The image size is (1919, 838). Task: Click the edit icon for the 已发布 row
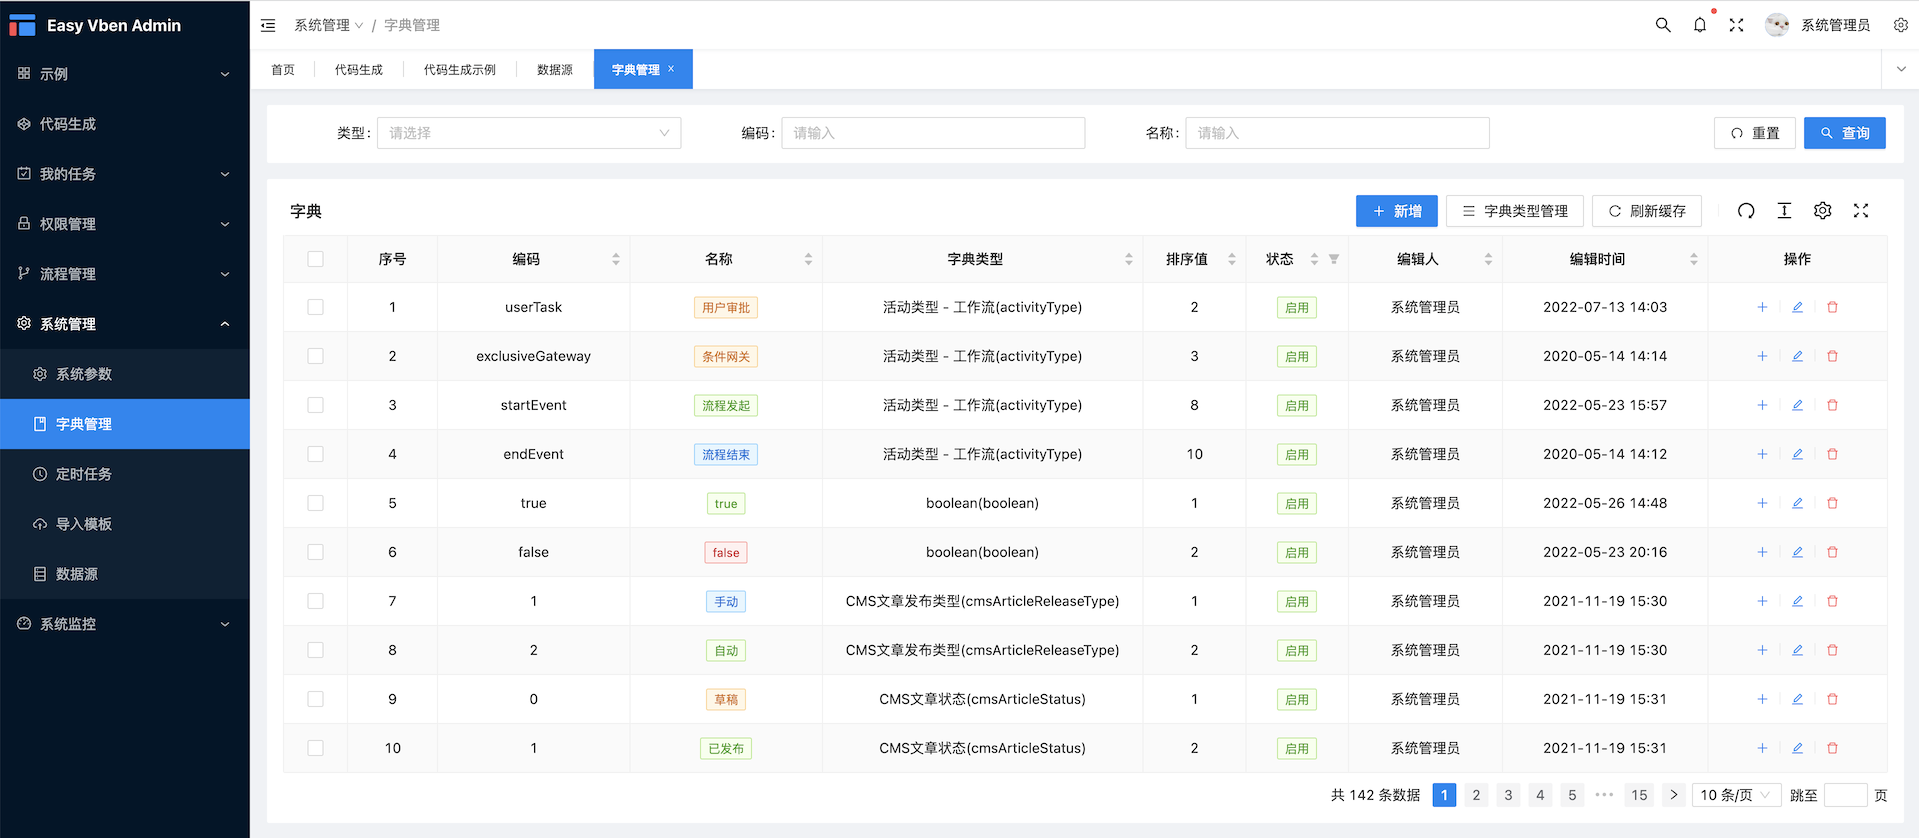pyautogui.click(x=1797, y=748)
